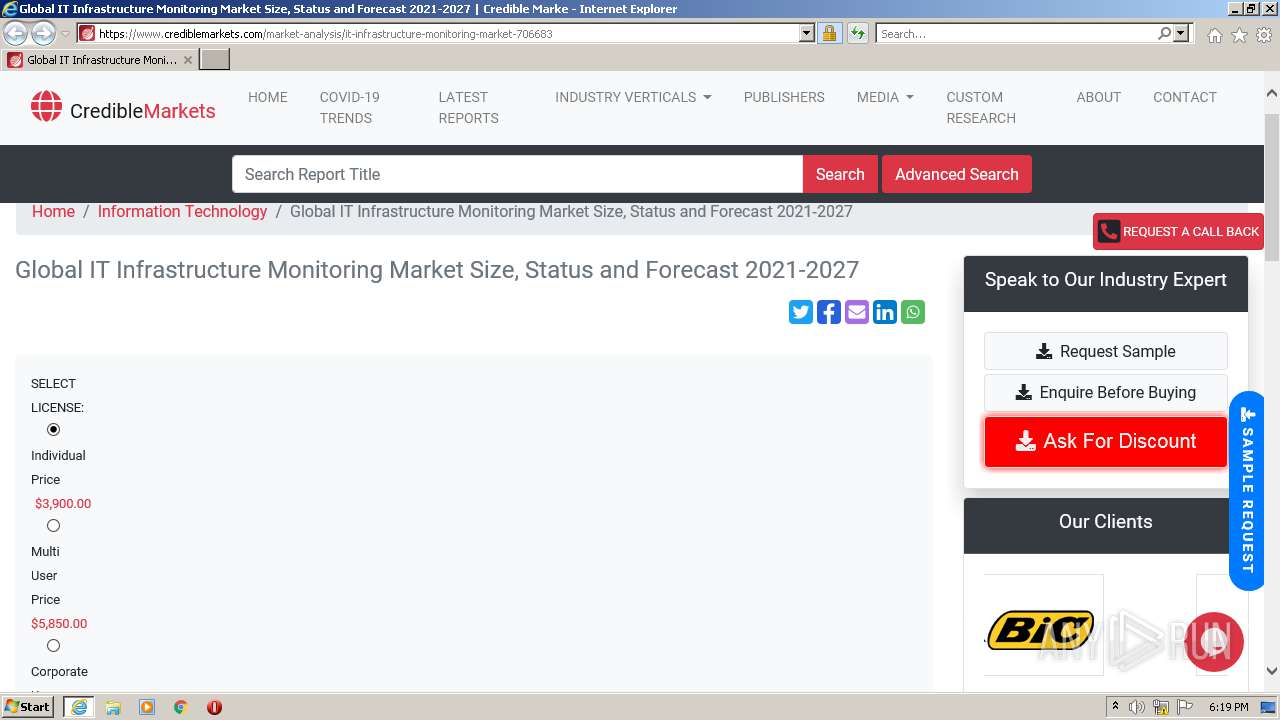Go back with browser back arrow

point(16,33)
